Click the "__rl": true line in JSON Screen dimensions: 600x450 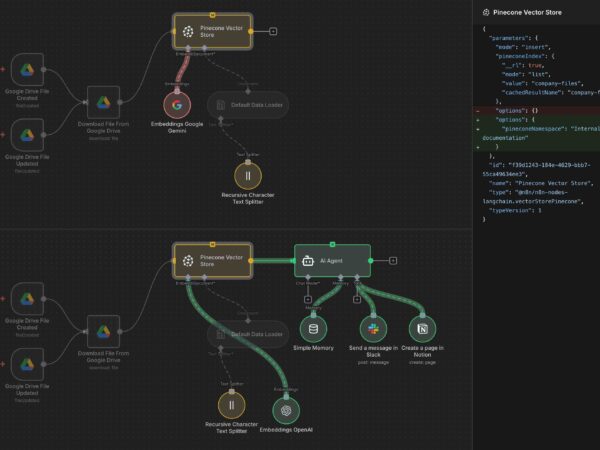click(x=523, y=65)
